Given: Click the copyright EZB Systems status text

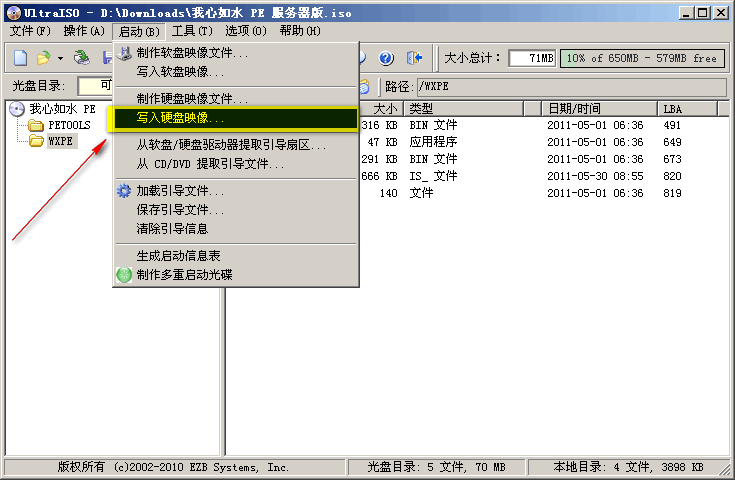Looking at the screenshot, I should (173, 467).
